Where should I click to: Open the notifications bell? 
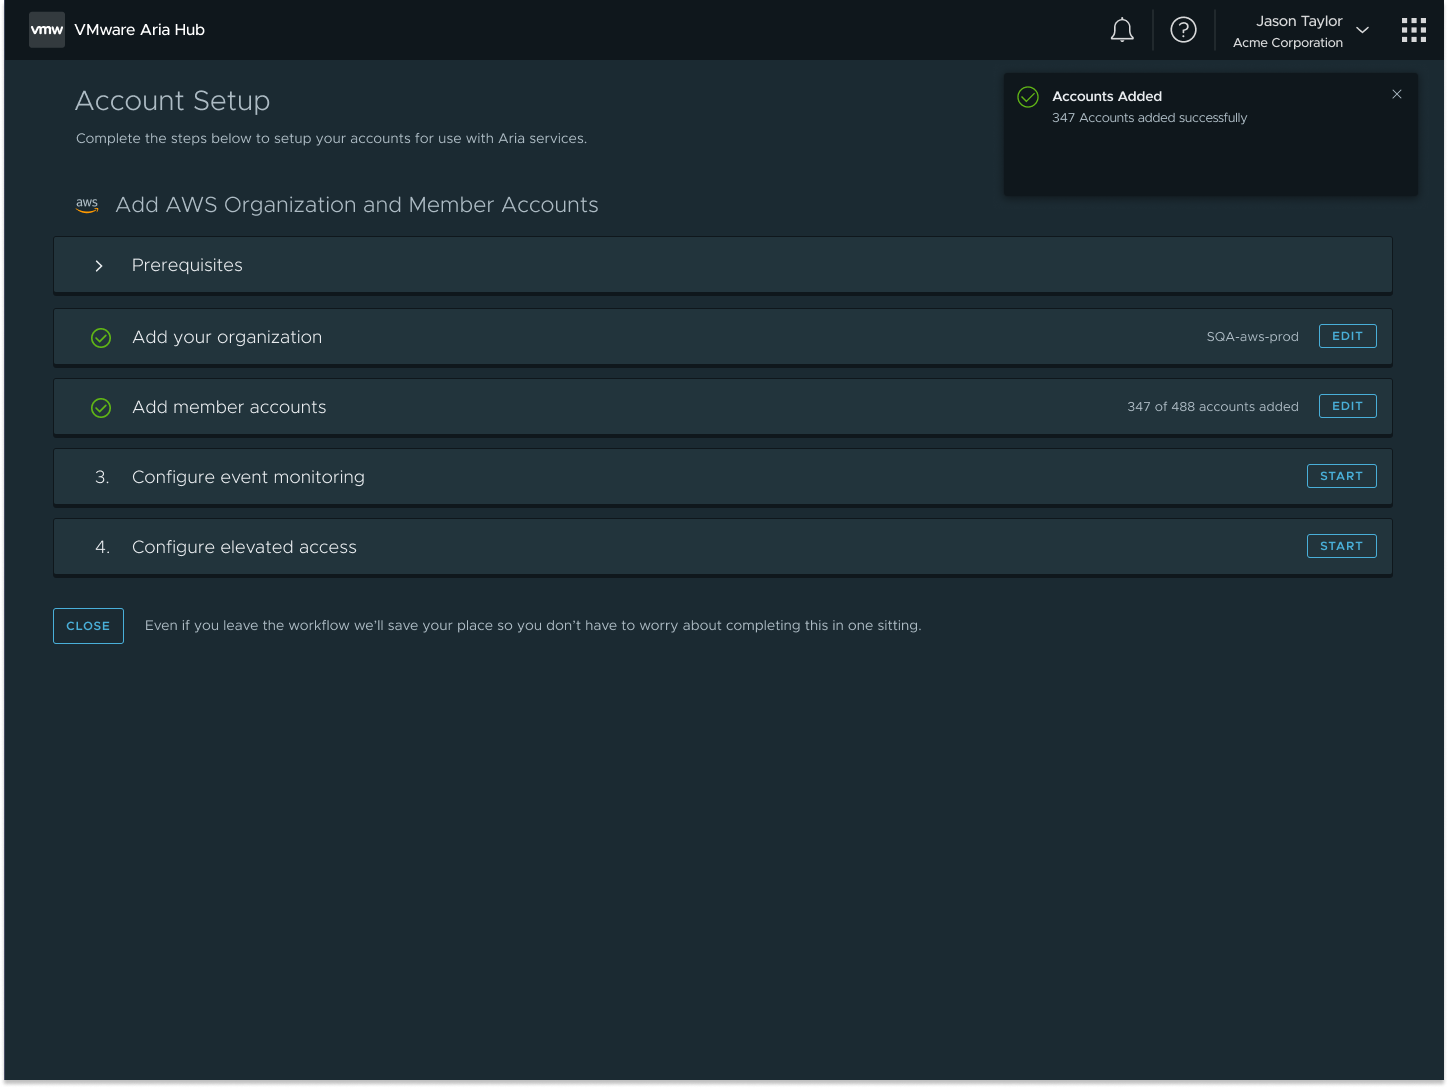coord(1122,30)
